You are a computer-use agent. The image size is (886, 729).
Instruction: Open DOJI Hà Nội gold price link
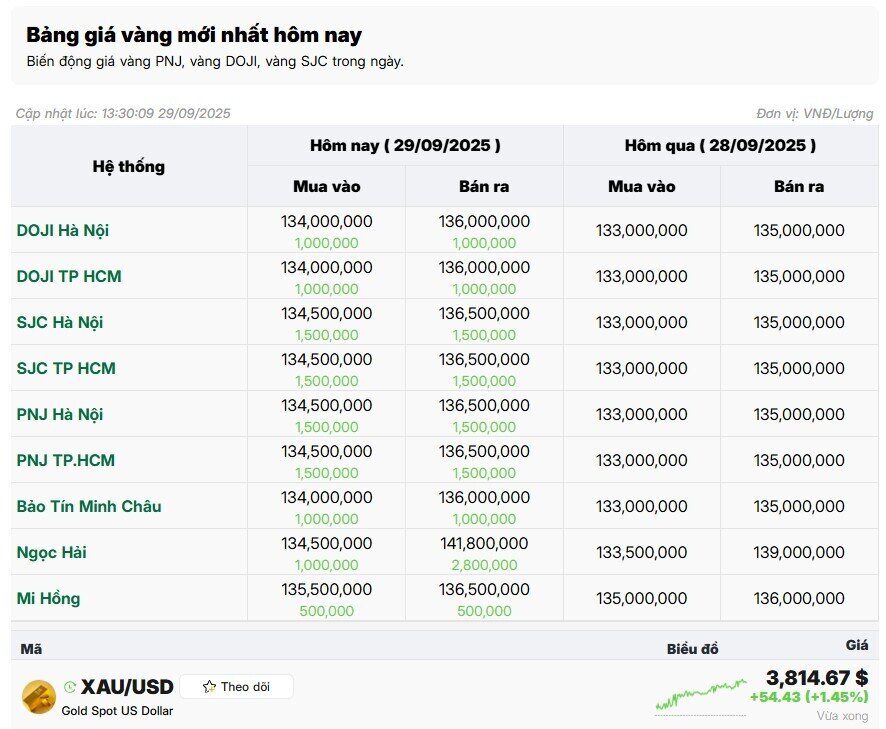[63, 230]
